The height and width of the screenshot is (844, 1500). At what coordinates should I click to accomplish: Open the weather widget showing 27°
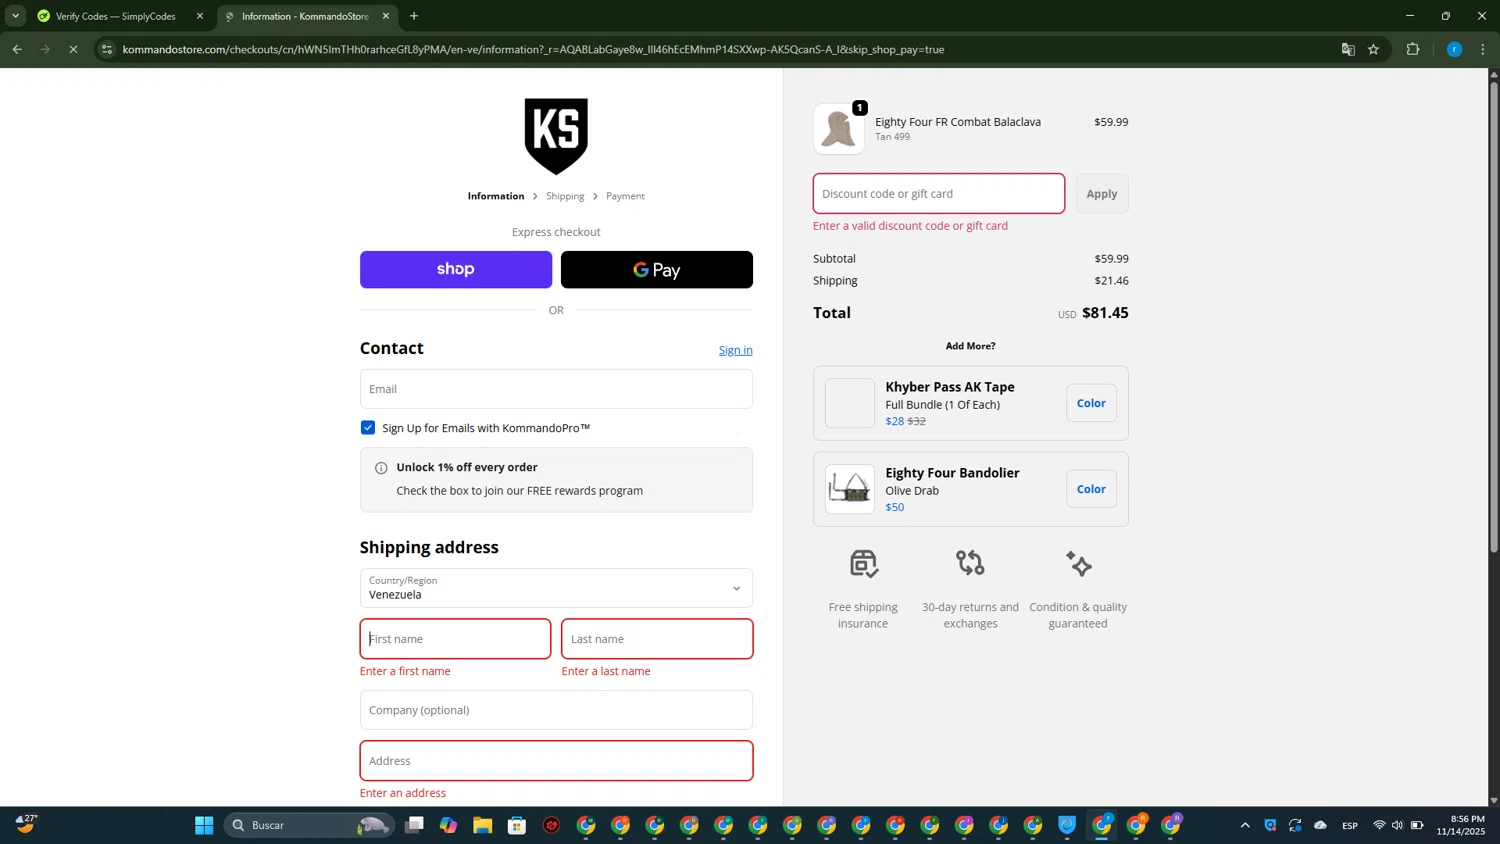click(26, 824)
